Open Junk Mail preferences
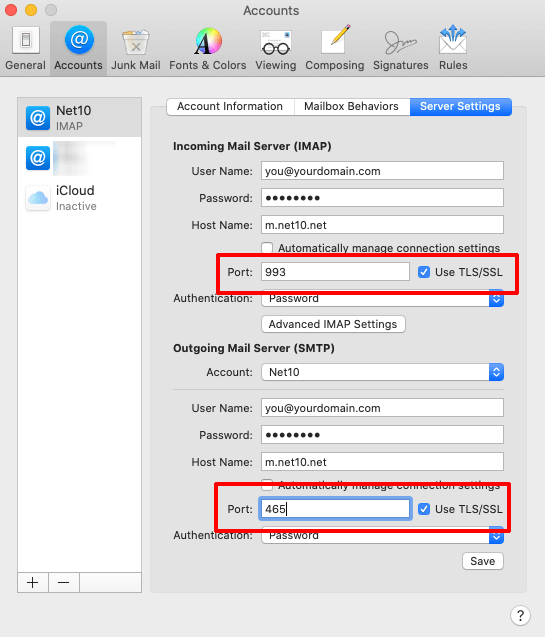 (136, 48)
